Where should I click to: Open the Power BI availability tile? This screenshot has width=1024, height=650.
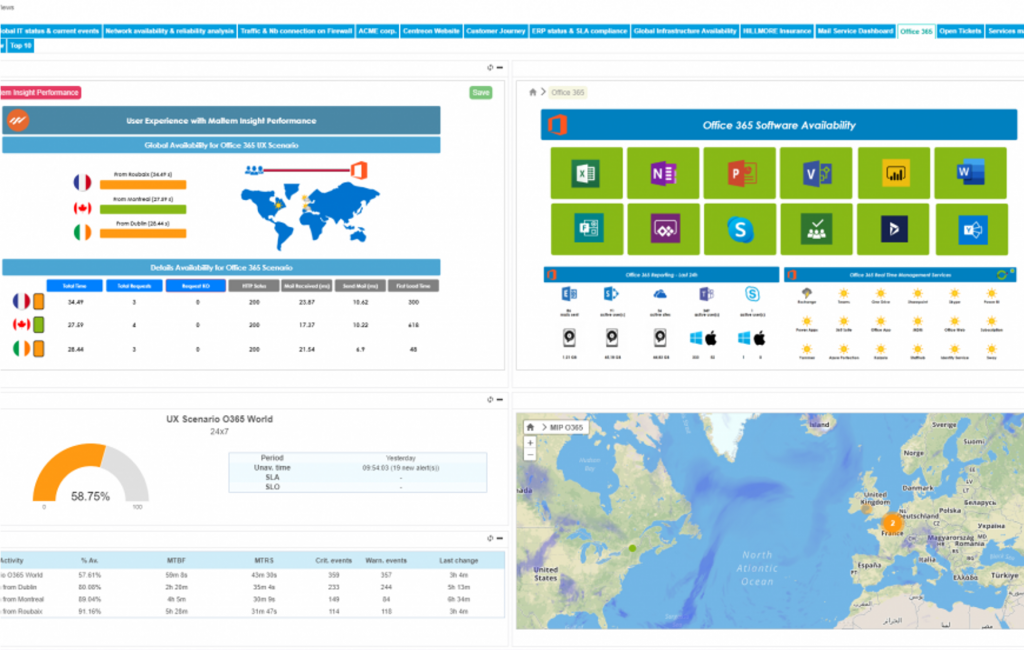(893, 173)
